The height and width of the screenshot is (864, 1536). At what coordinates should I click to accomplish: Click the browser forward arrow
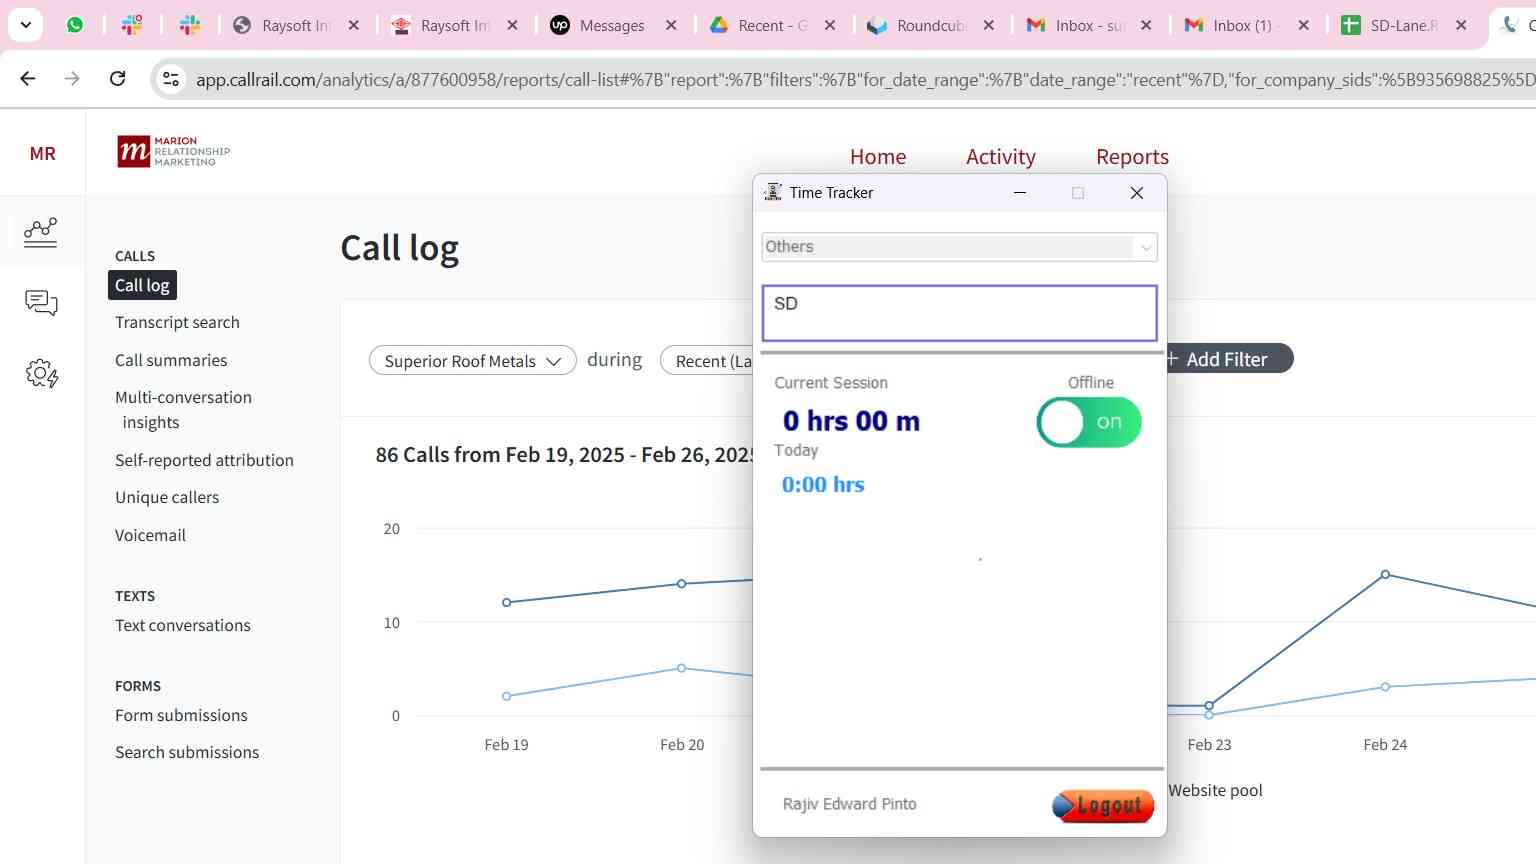click(x=72, y=78)
